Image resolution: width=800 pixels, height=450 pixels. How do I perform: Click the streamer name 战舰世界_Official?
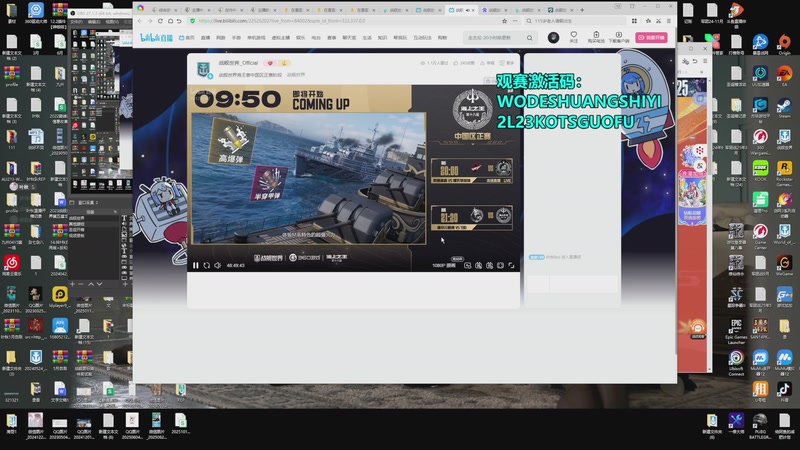(238, 63)
